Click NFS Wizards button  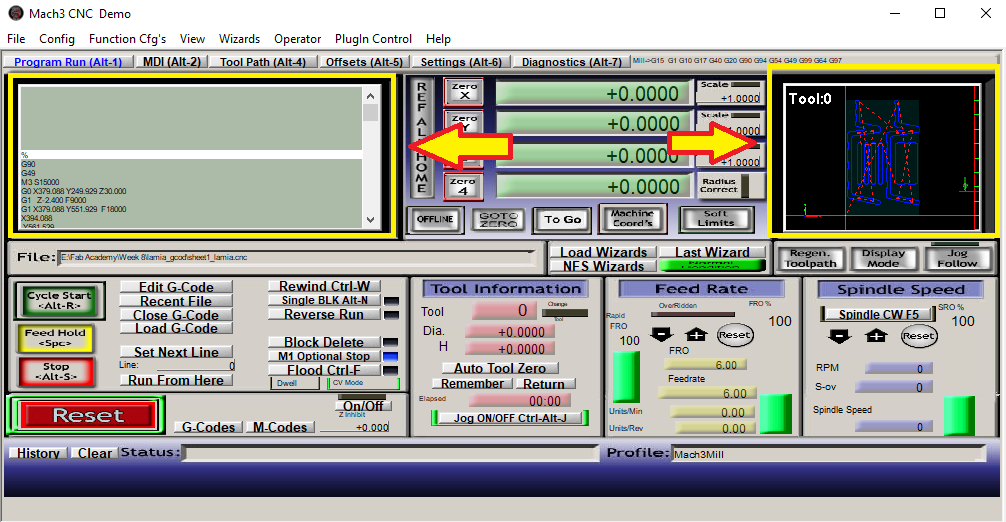click(603, 265)
